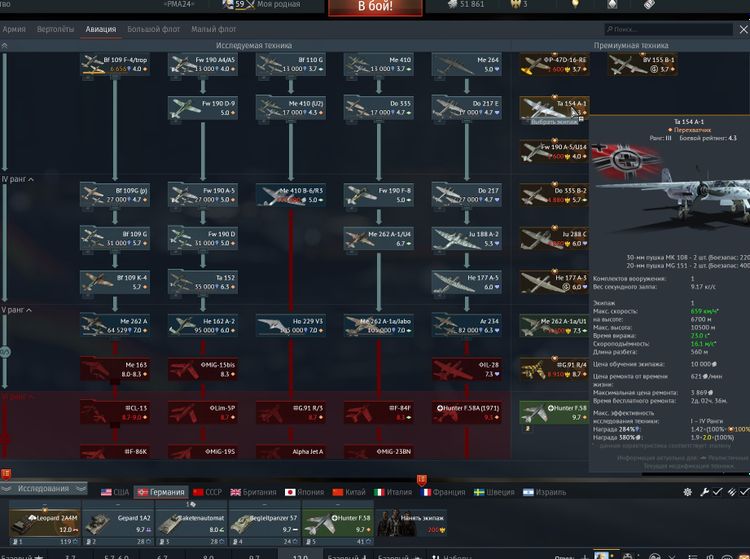This screenshot has width=750, height=559.
Task: Click the Поиск search field
Action: [x=670, y=30]
